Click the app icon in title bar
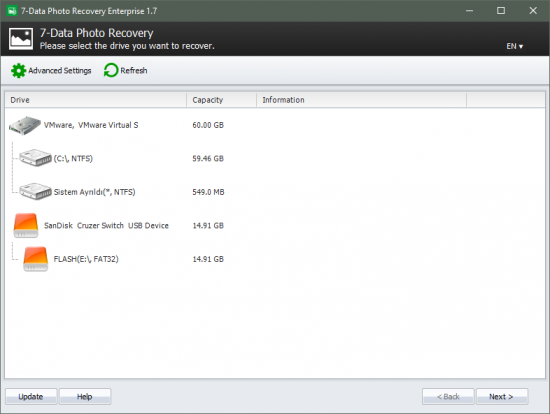 tap(12, 11)
